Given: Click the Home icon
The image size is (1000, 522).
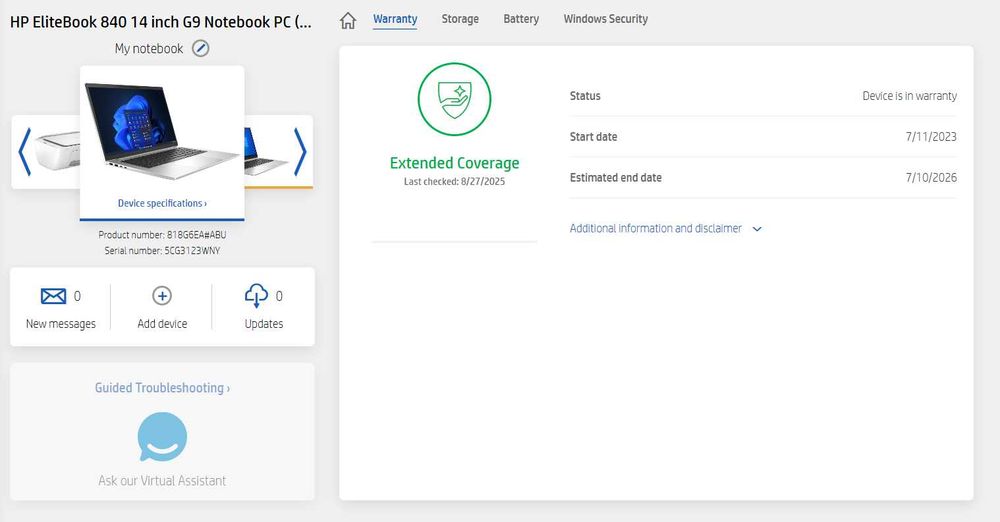Looking at the screenshot, I should click(x=348, y=20).
